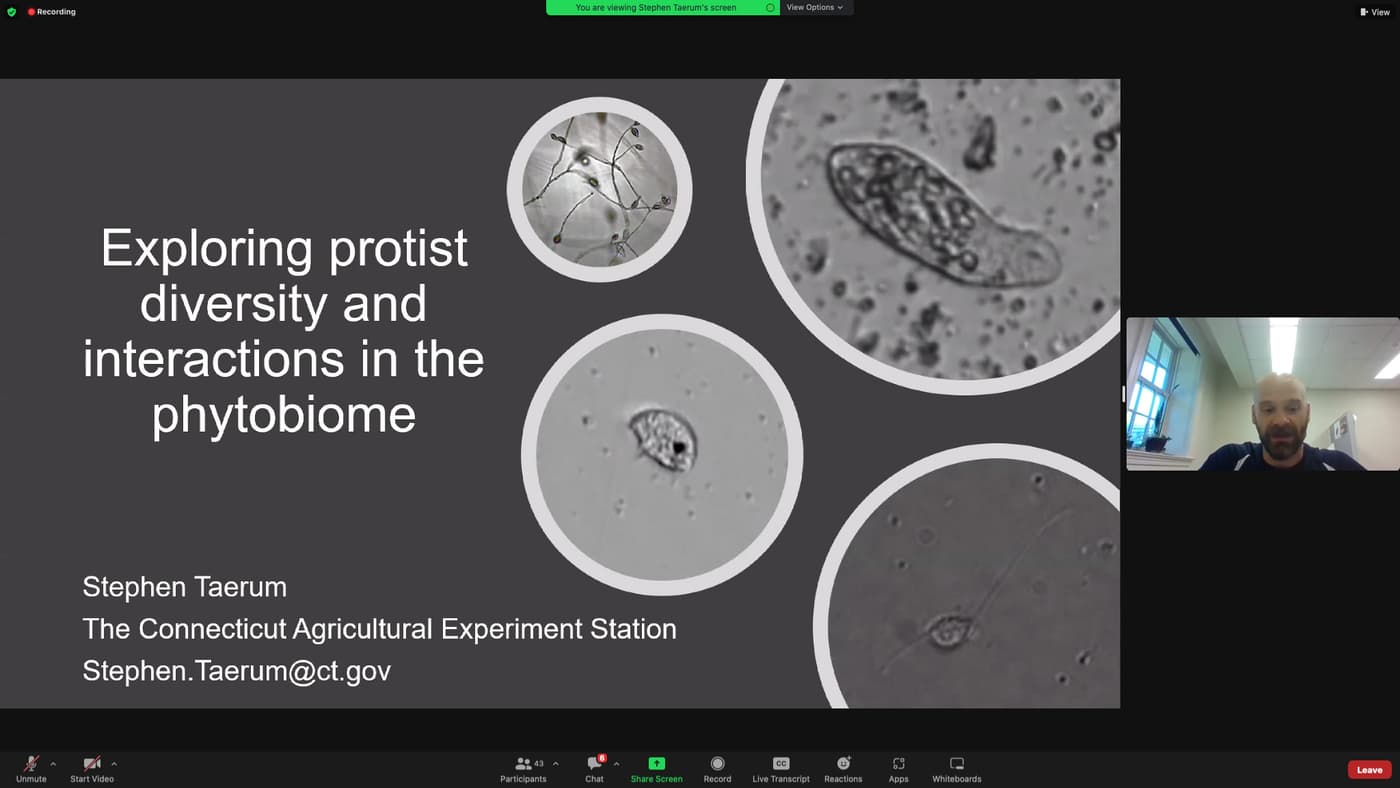Start Video camera

92,769
